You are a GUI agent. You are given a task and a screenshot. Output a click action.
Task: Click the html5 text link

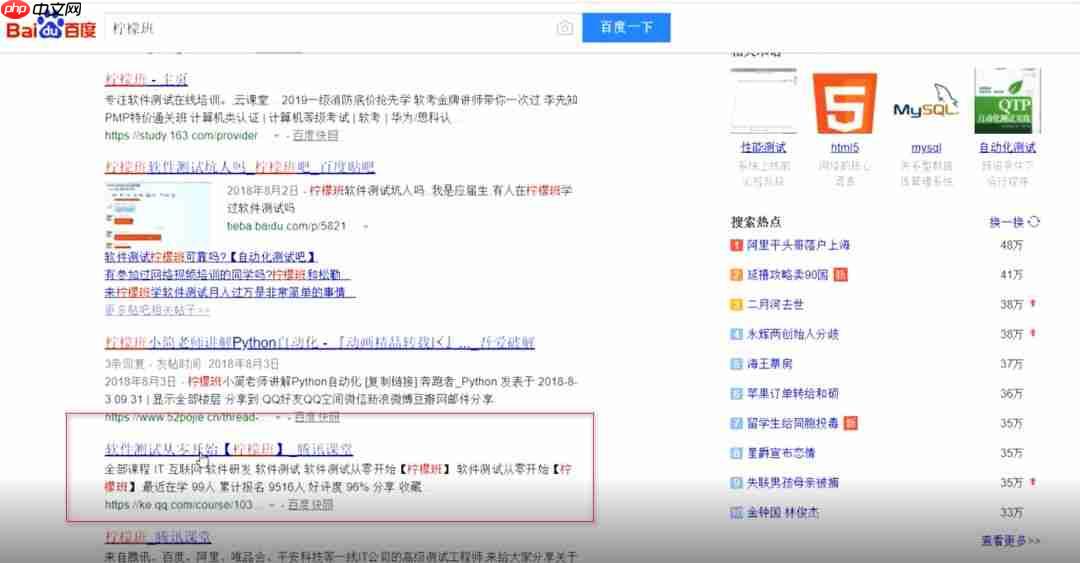(x=844, y=147)
